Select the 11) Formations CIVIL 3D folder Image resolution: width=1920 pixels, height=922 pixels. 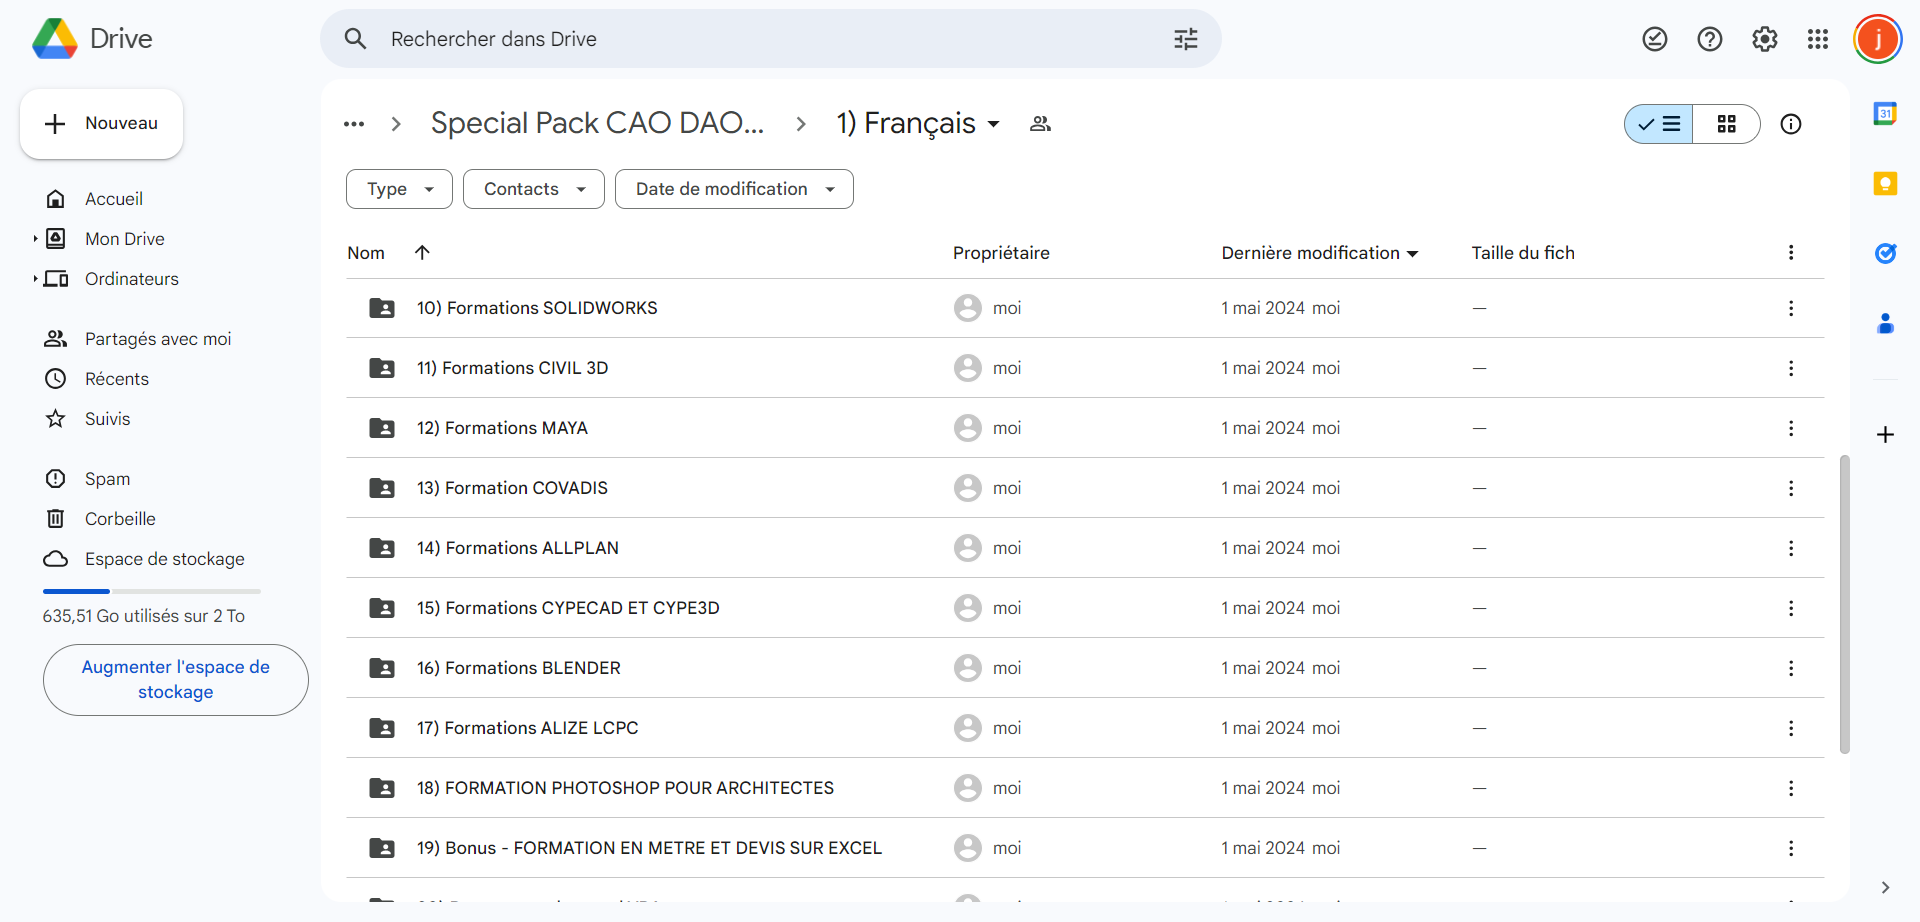pos(1085,368)
